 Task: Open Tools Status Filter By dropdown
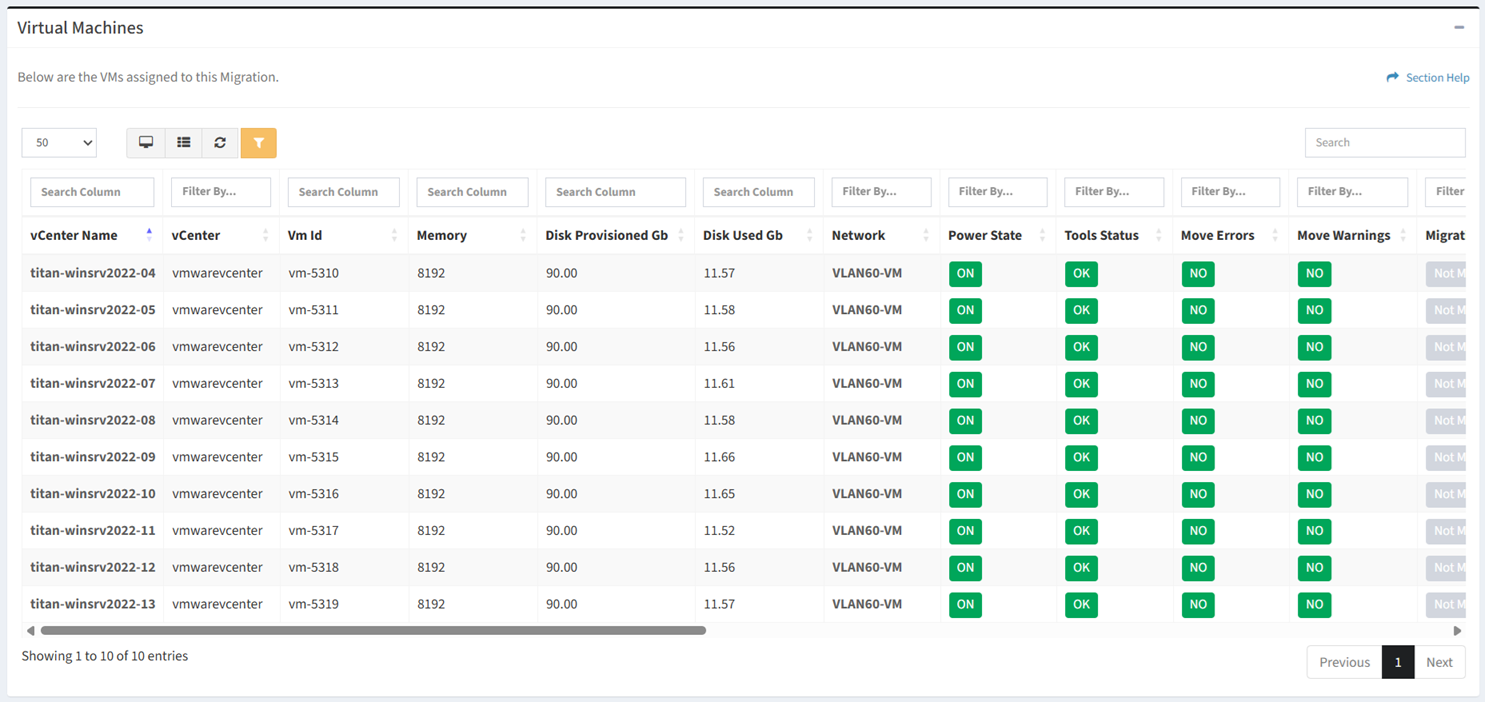1113,192
